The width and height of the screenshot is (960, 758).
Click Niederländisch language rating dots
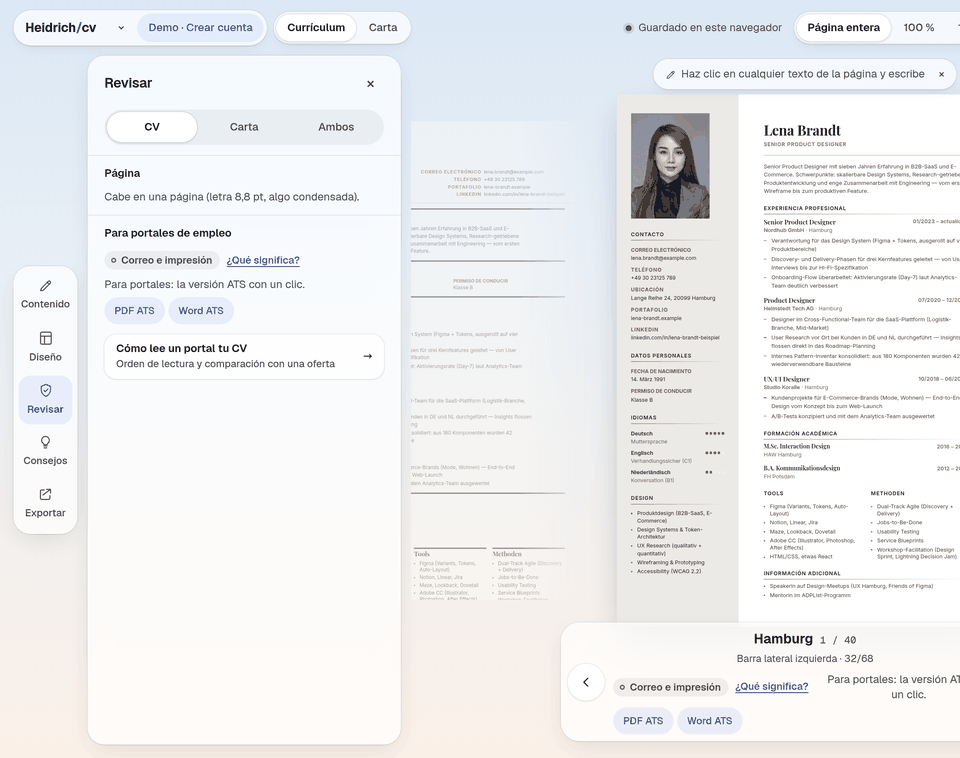714,473
